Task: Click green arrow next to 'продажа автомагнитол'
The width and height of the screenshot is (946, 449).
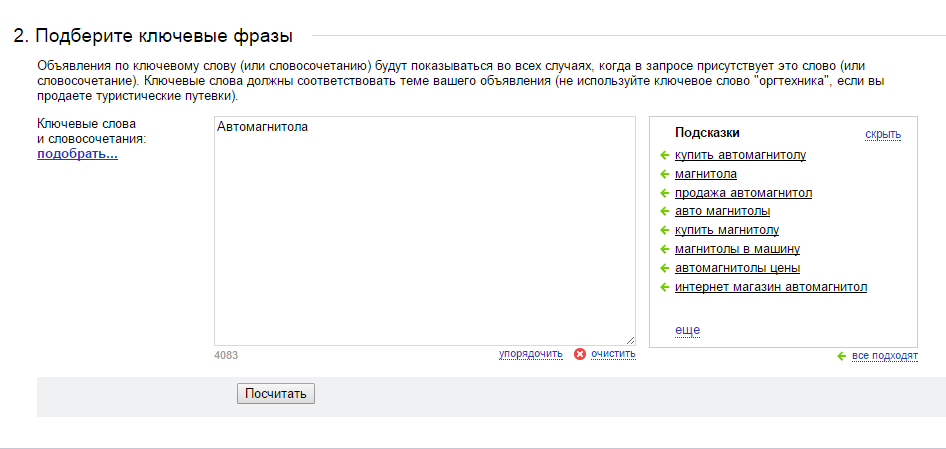Action: coord(665,193)
